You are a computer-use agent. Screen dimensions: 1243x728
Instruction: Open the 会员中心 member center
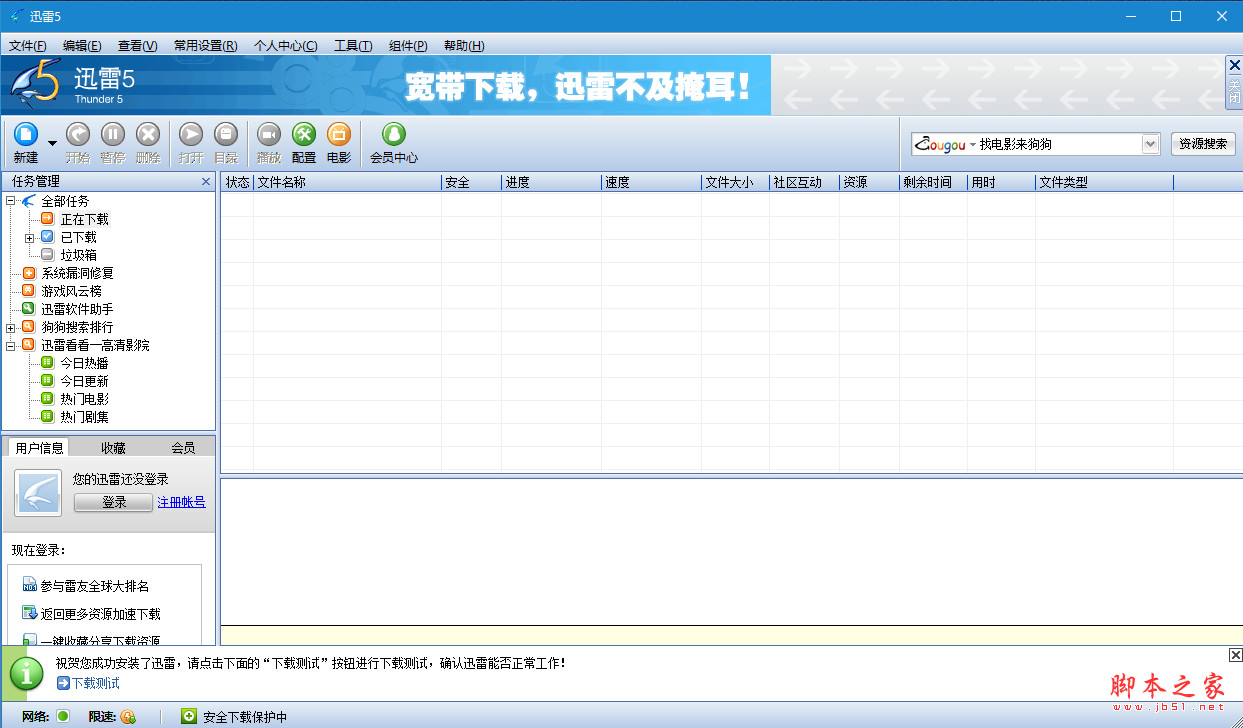click(394, 142)
